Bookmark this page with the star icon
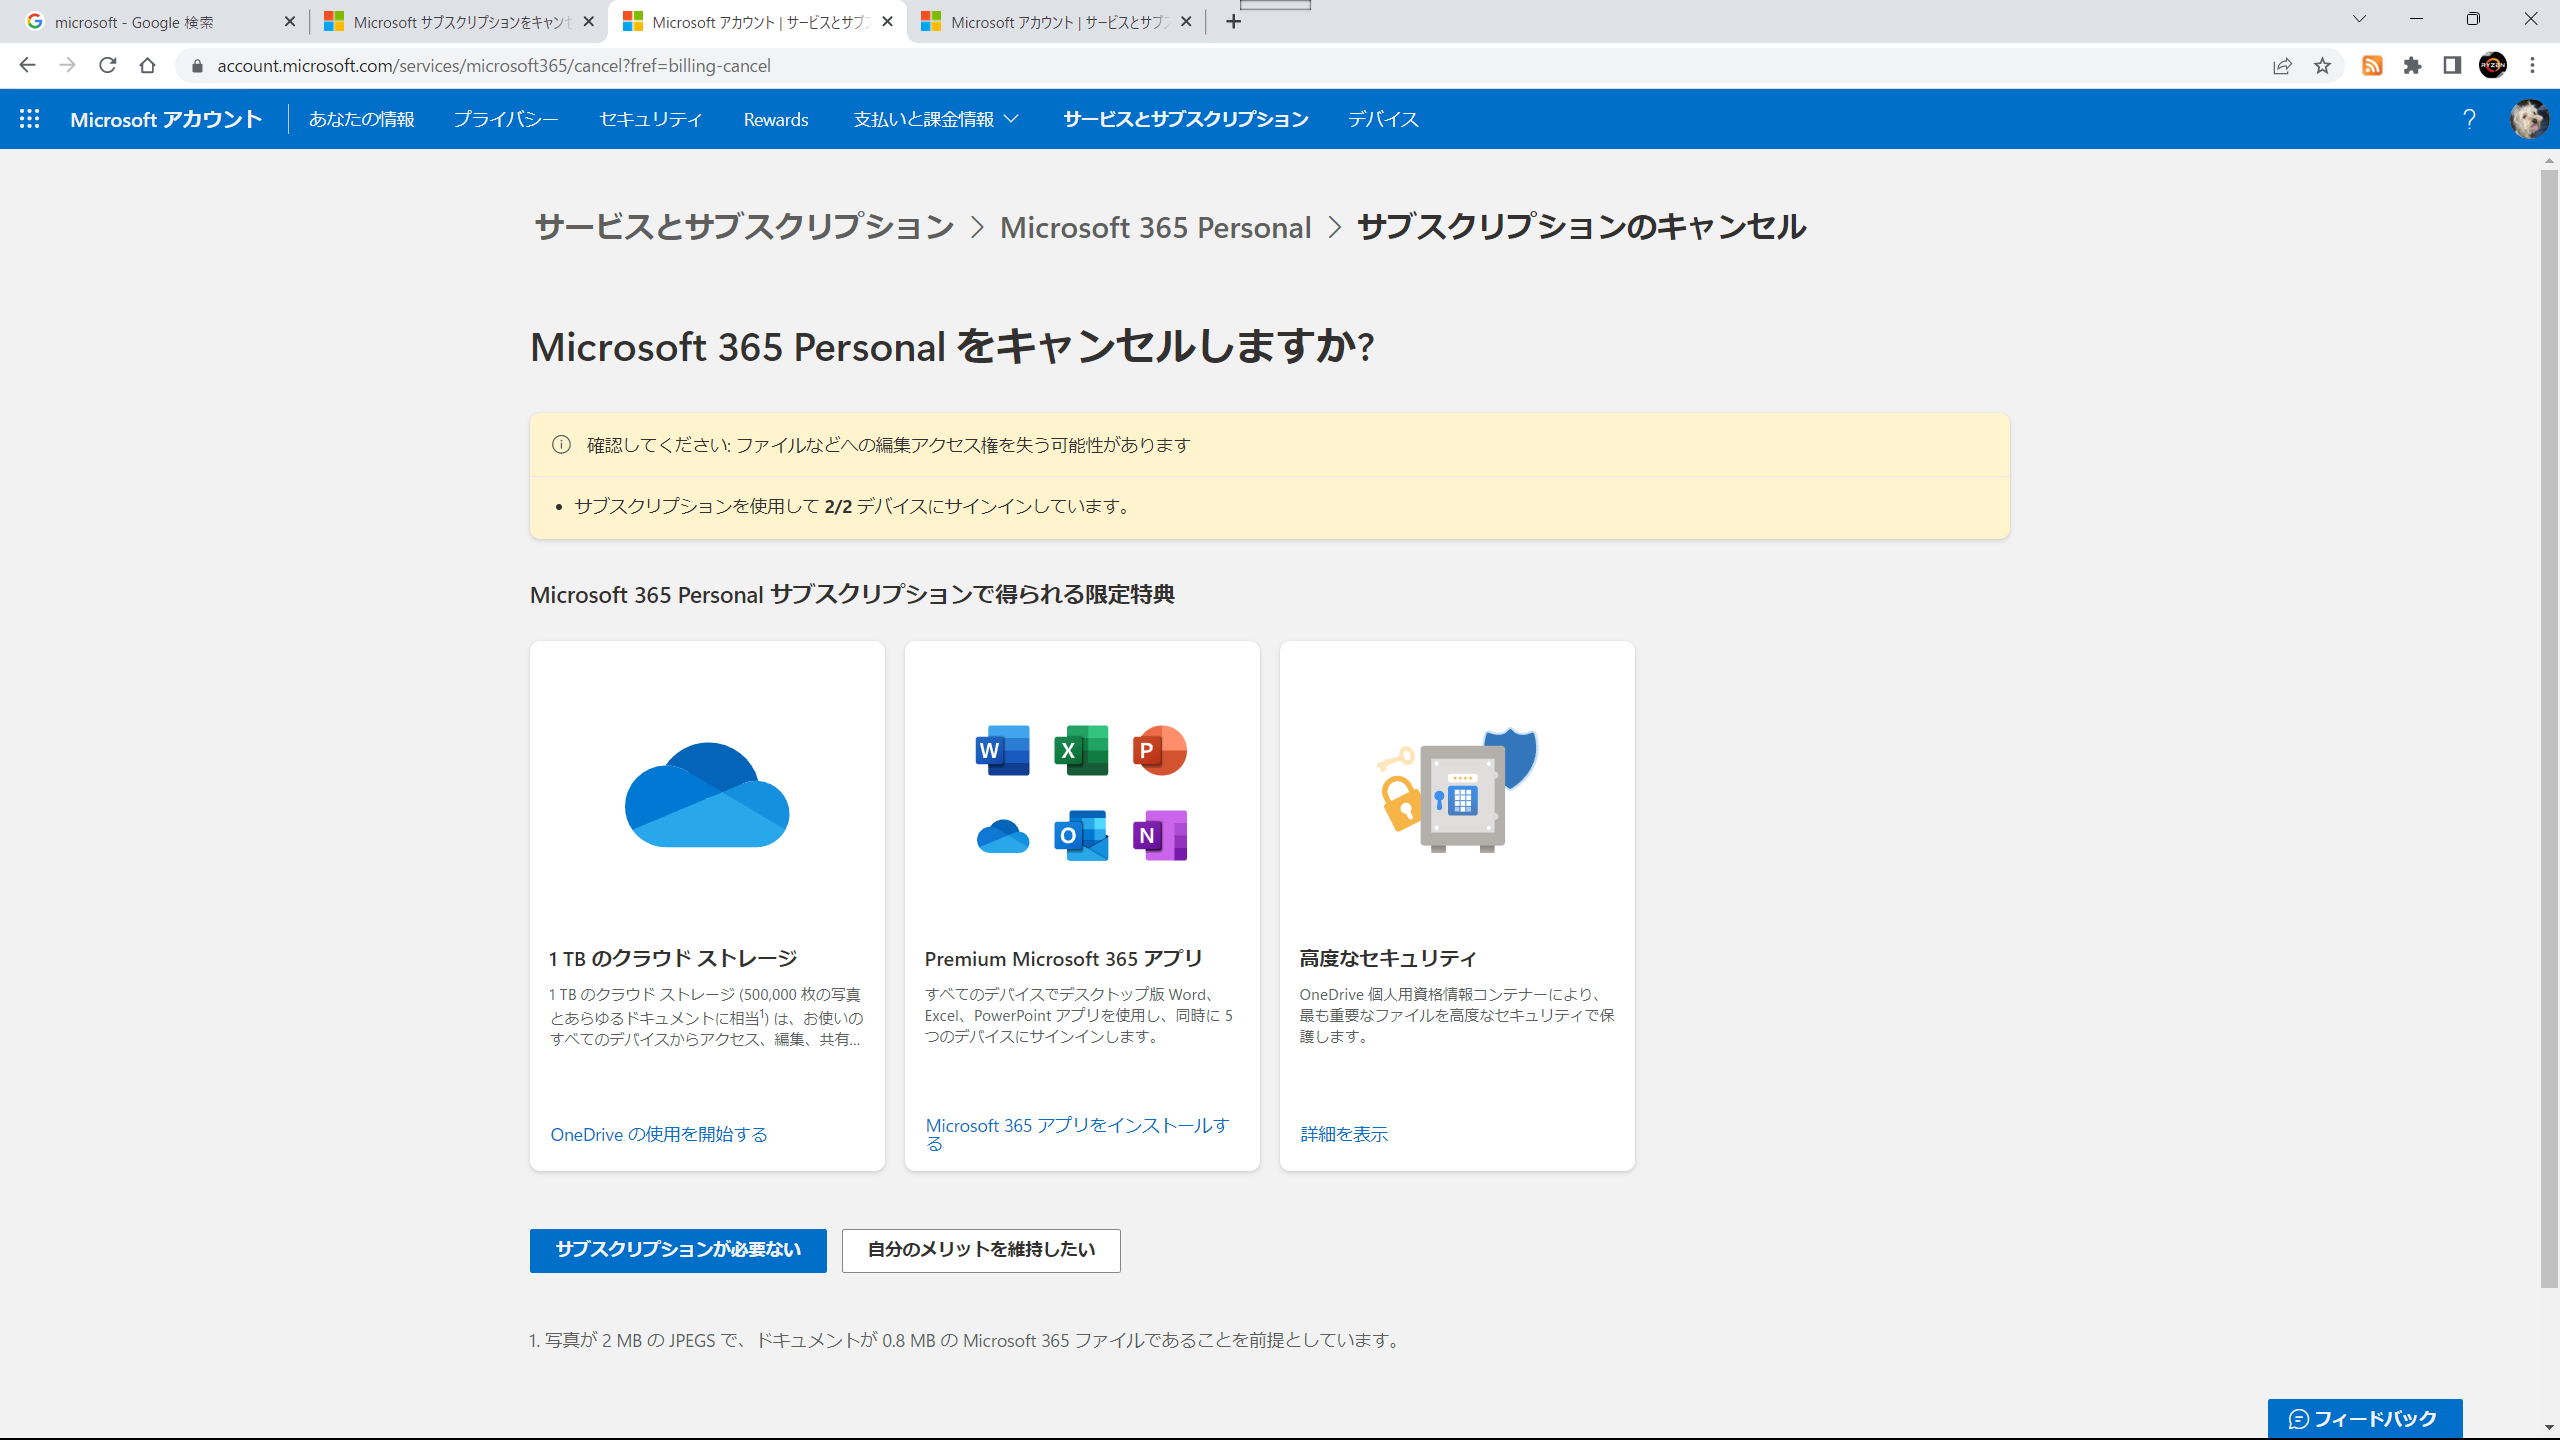The image size is (2560, 1440). coord(2322,66)
